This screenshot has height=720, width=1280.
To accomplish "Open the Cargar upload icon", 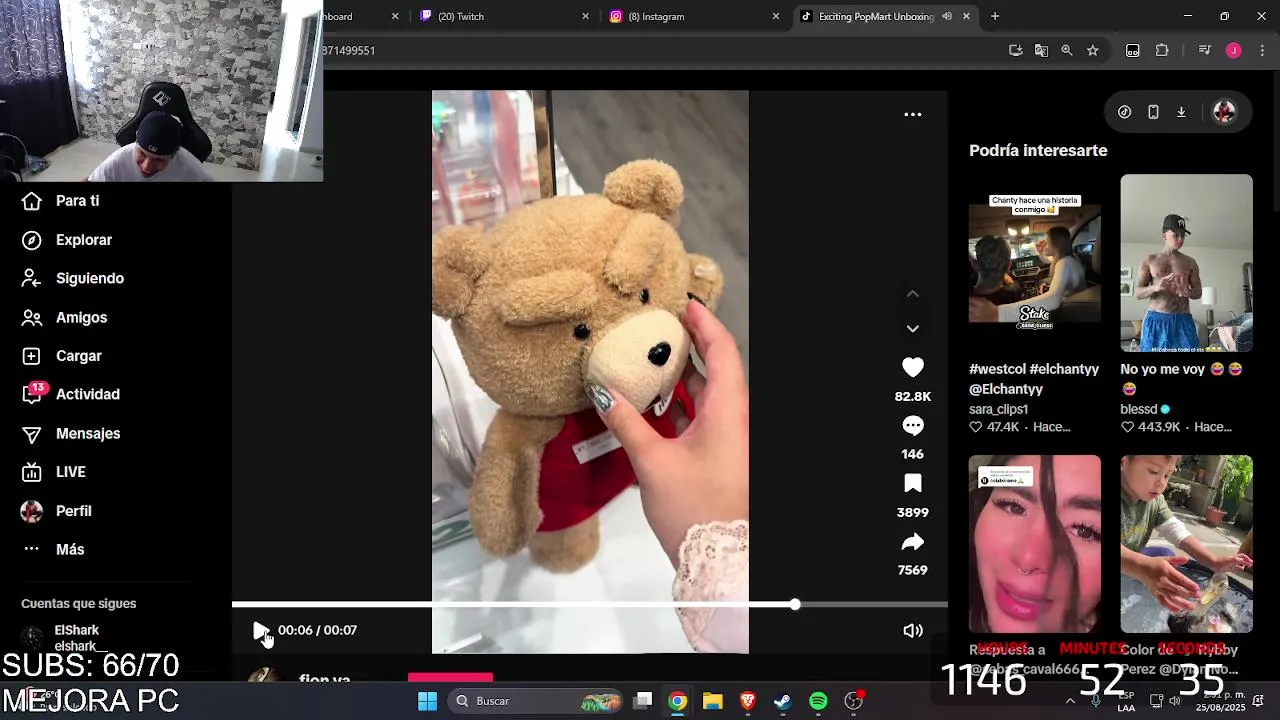I will point(32,356).
